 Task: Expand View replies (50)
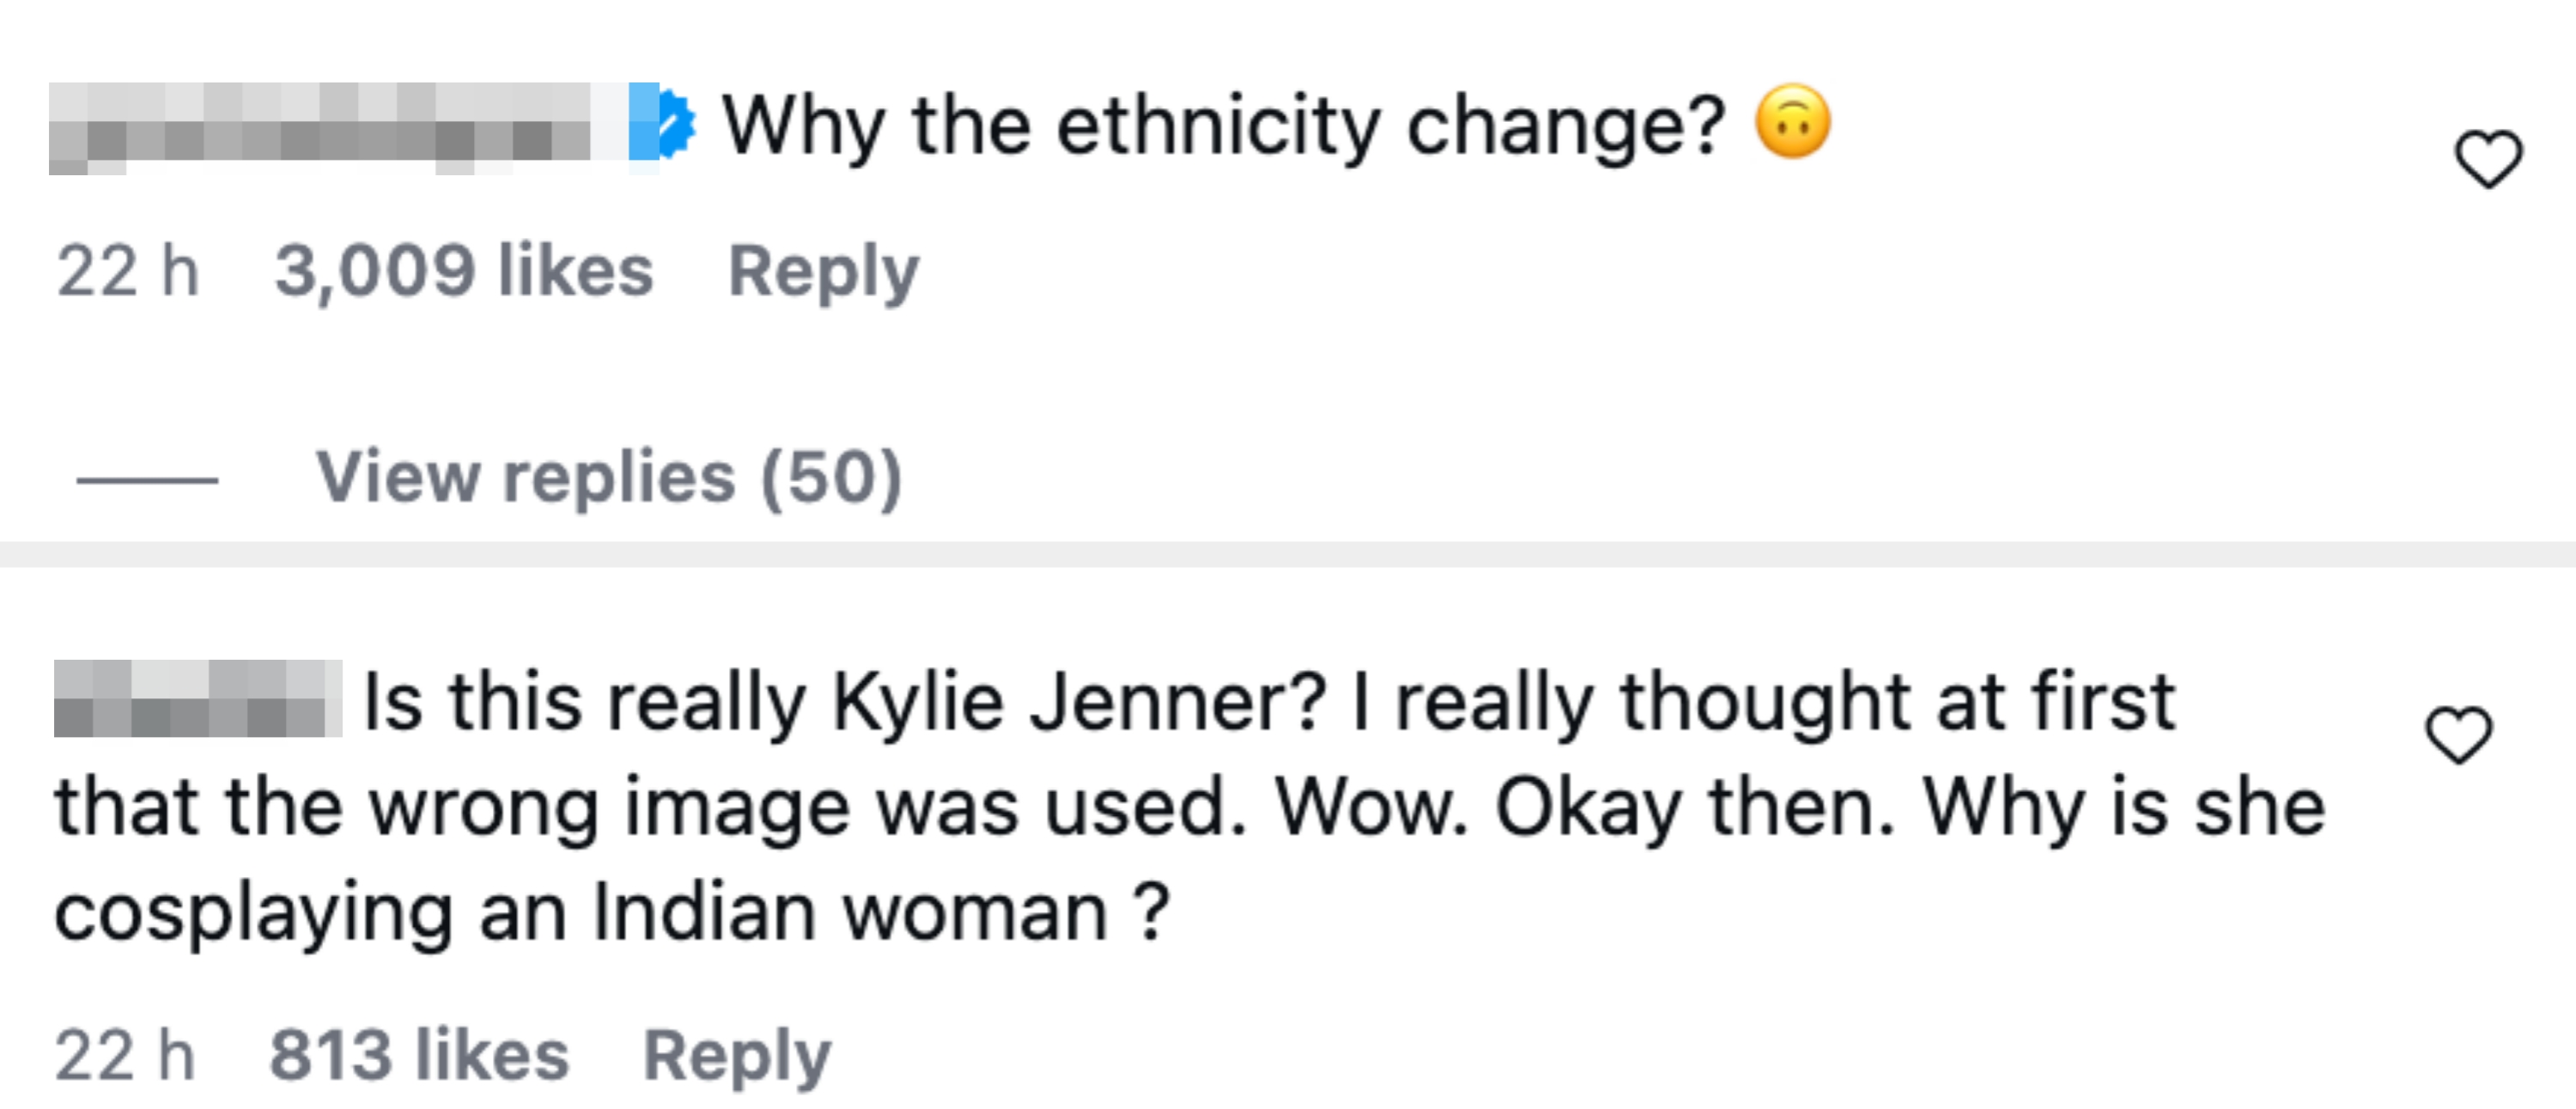(609, 477)
